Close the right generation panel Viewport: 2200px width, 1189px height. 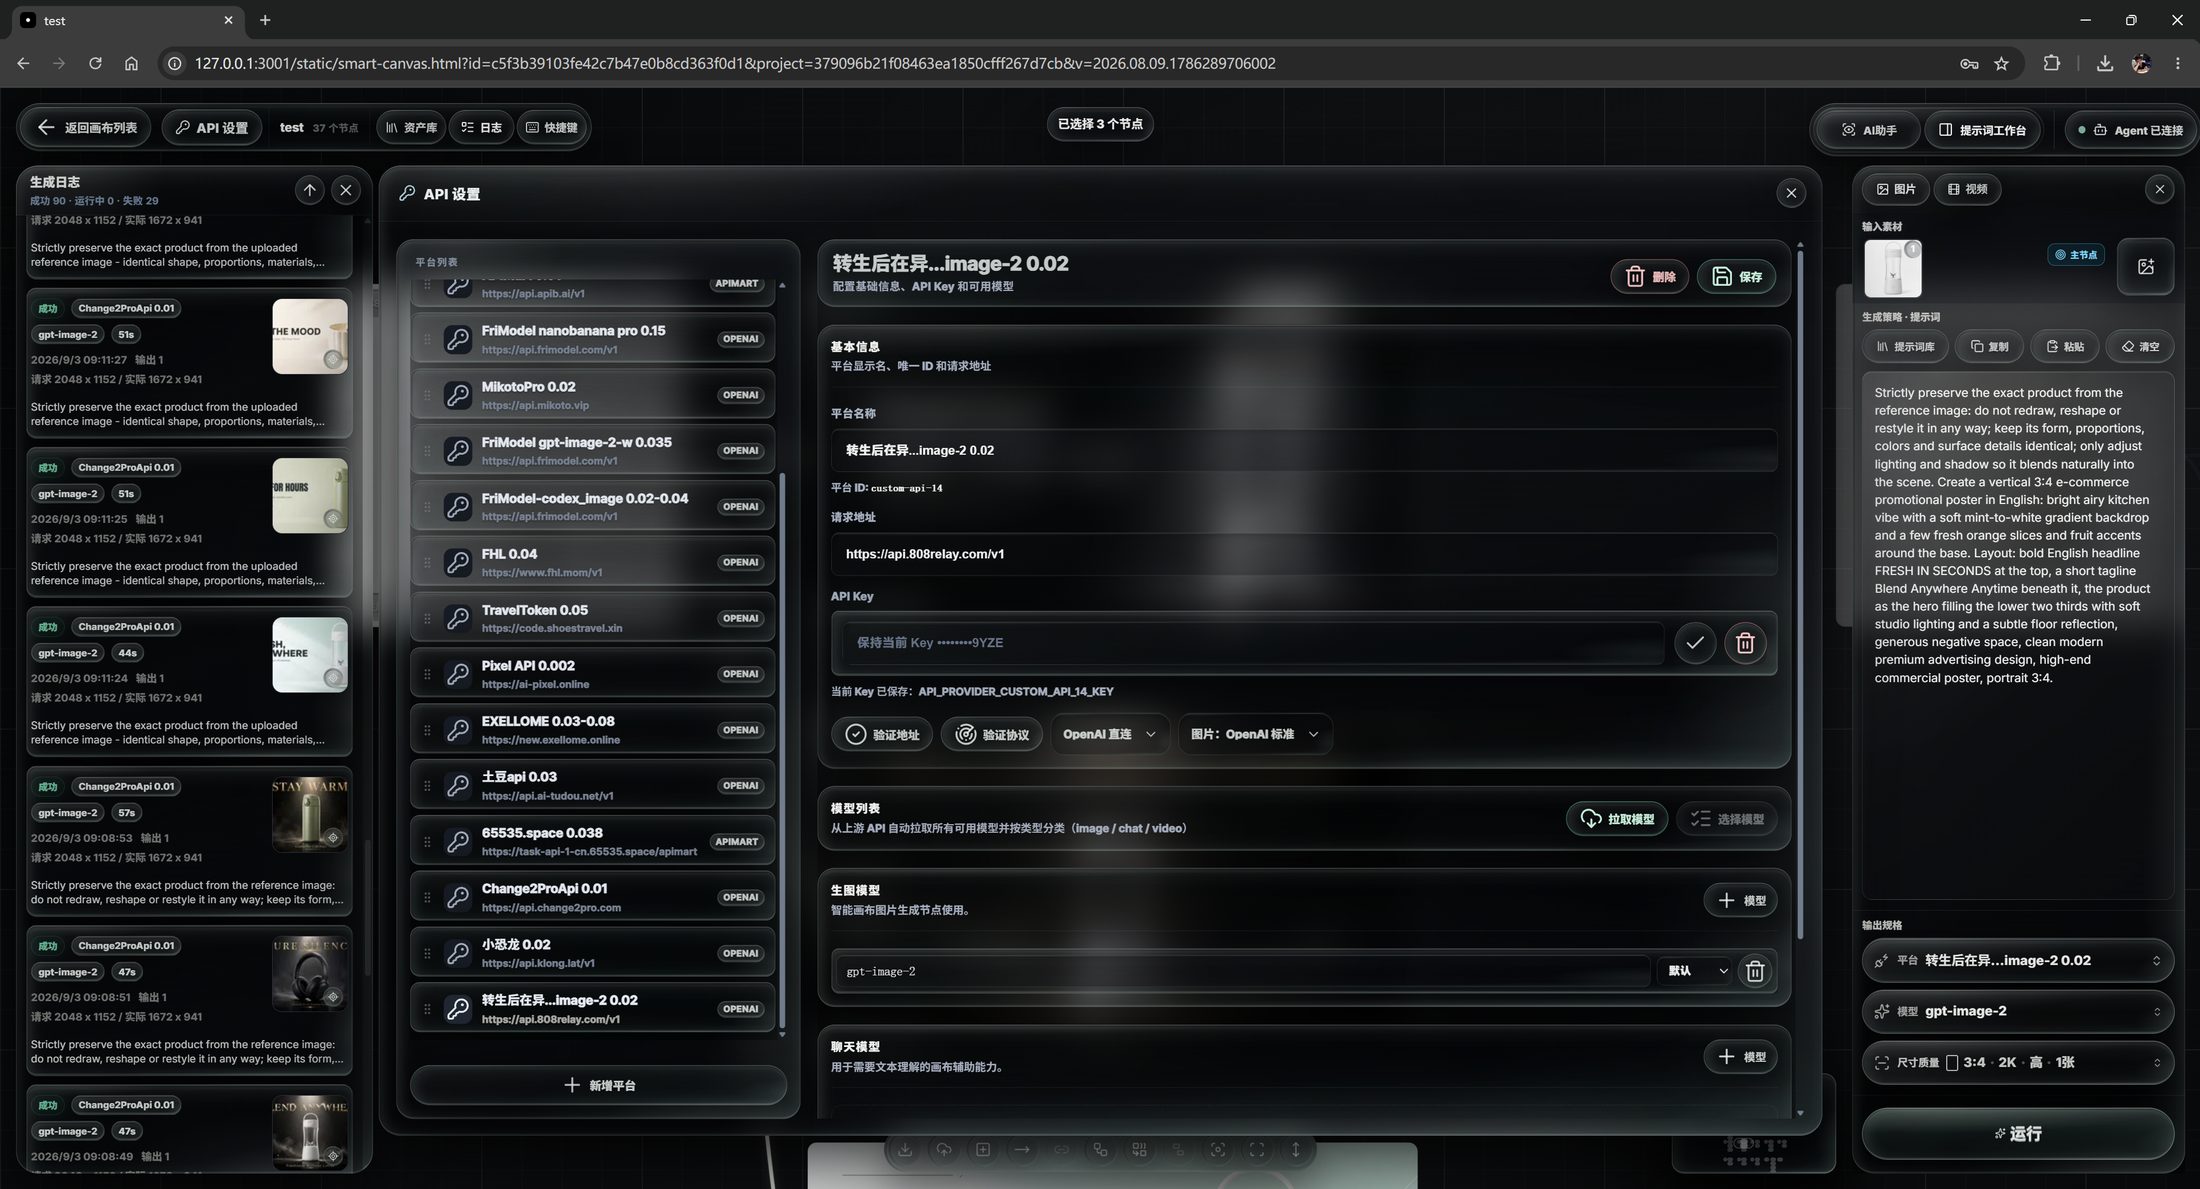(2159, 189)
